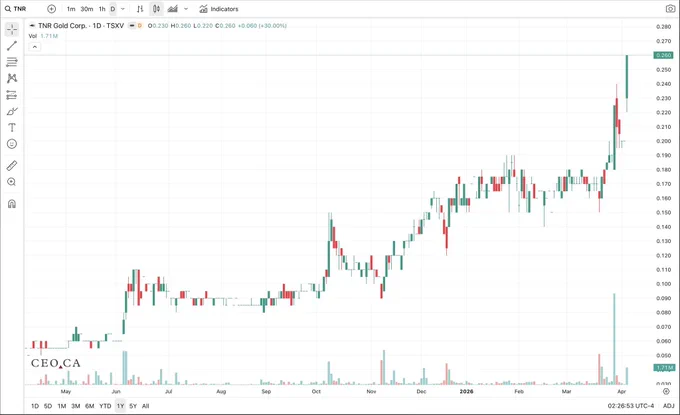Set the time range to 5D
The height and width of the screenshot is (415, 680).
[48, 406]
